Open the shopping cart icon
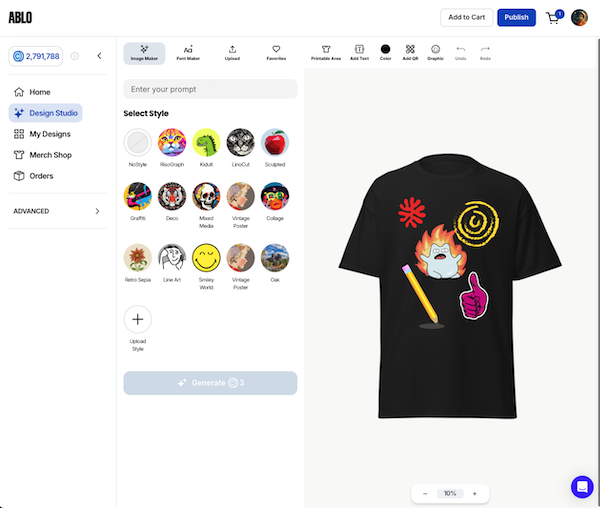Viewport: 600px width, 508px height. click(553, 18)
